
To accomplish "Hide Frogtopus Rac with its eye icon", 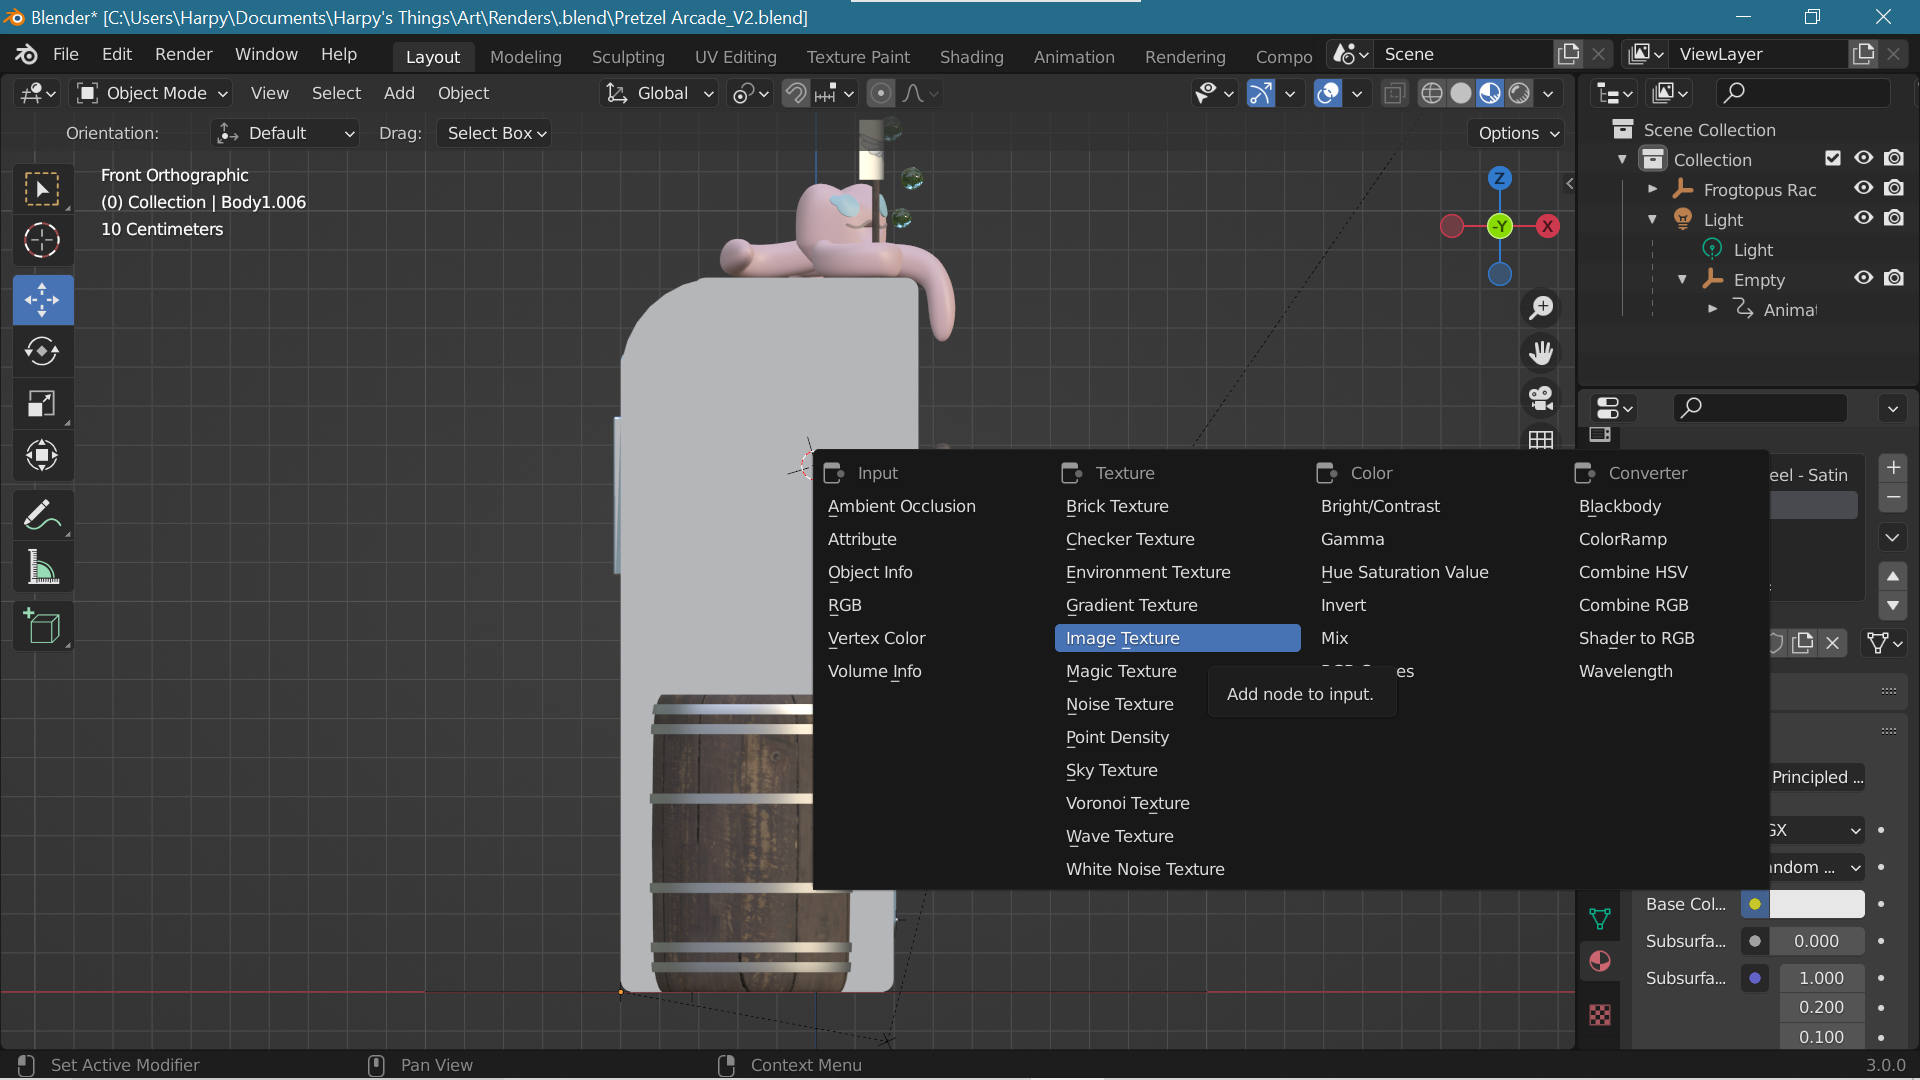I will tap(1863, 188).
